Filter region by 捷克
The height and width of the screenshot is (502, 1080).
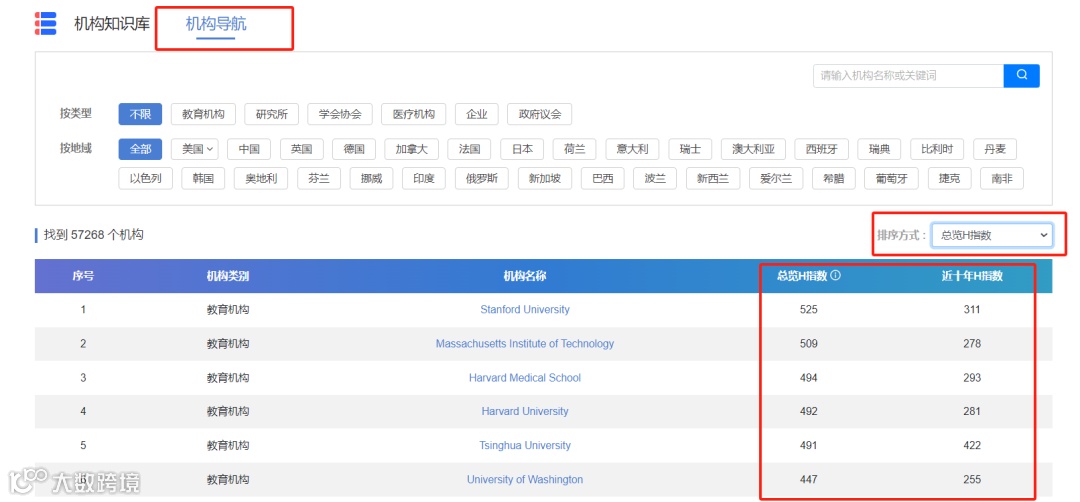pyautogui.click(x=949, y=178)
